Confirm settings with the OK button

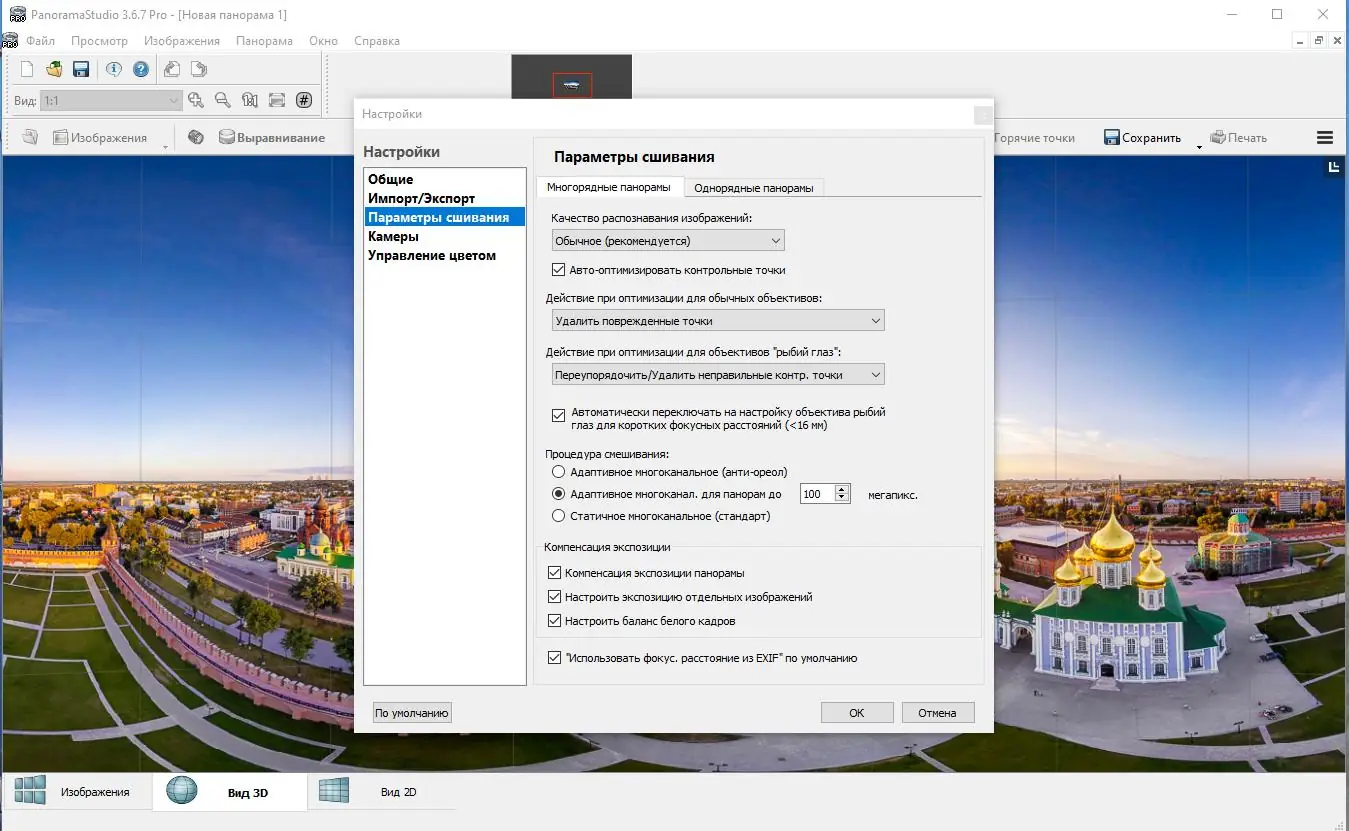[x=857, y=713]
